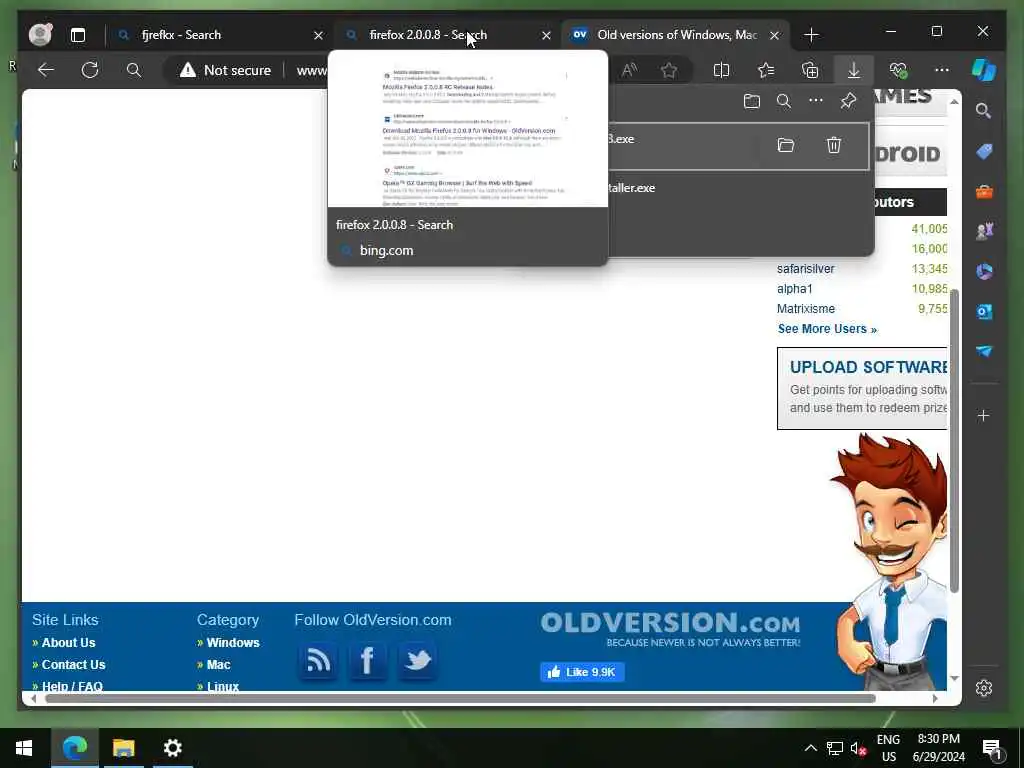The image size is (1024, 768).
Task: Open sidebar Shopping tag icon
Action: 984,152
